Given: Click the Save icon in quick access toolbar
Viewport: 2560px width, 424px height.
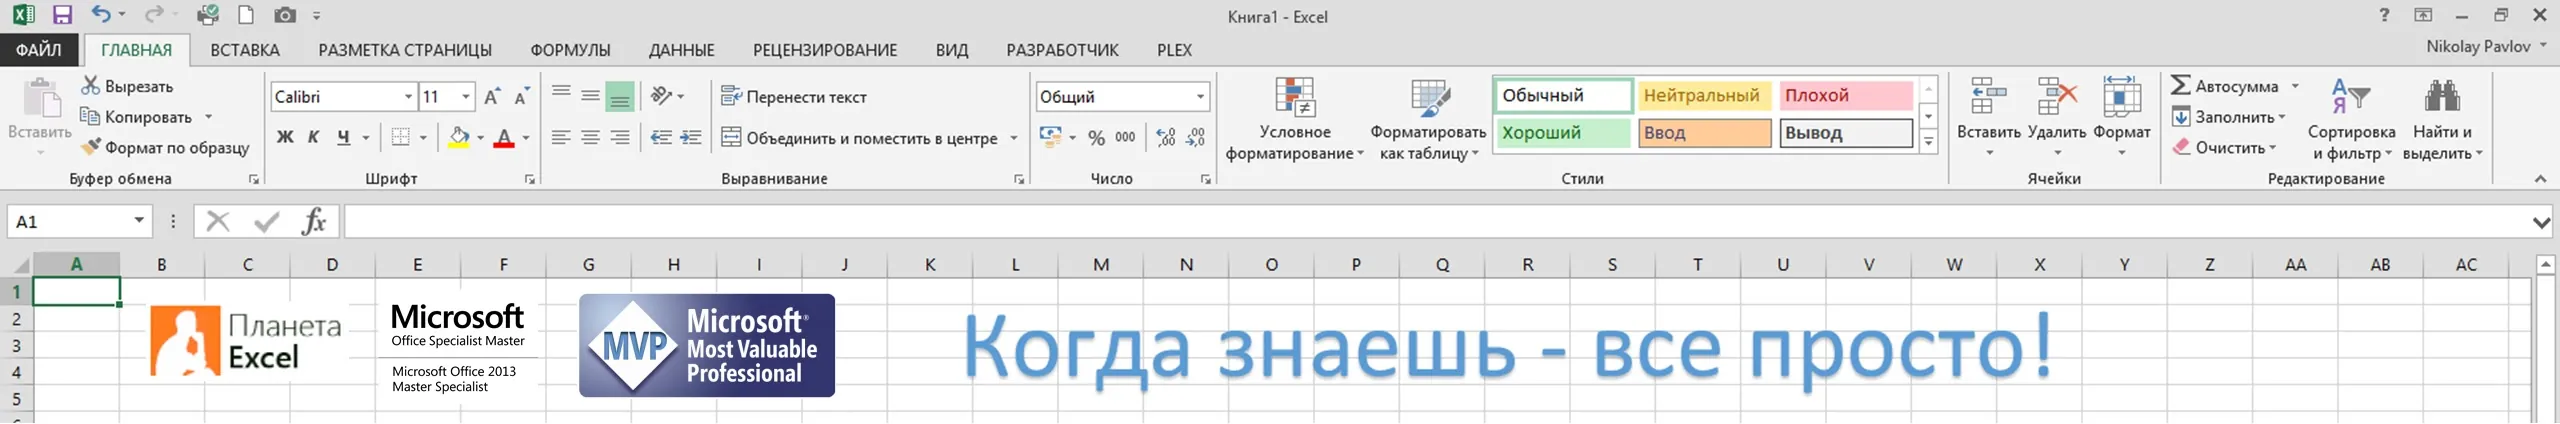Looking at the screenshot, I should click(x=62, y=15).
